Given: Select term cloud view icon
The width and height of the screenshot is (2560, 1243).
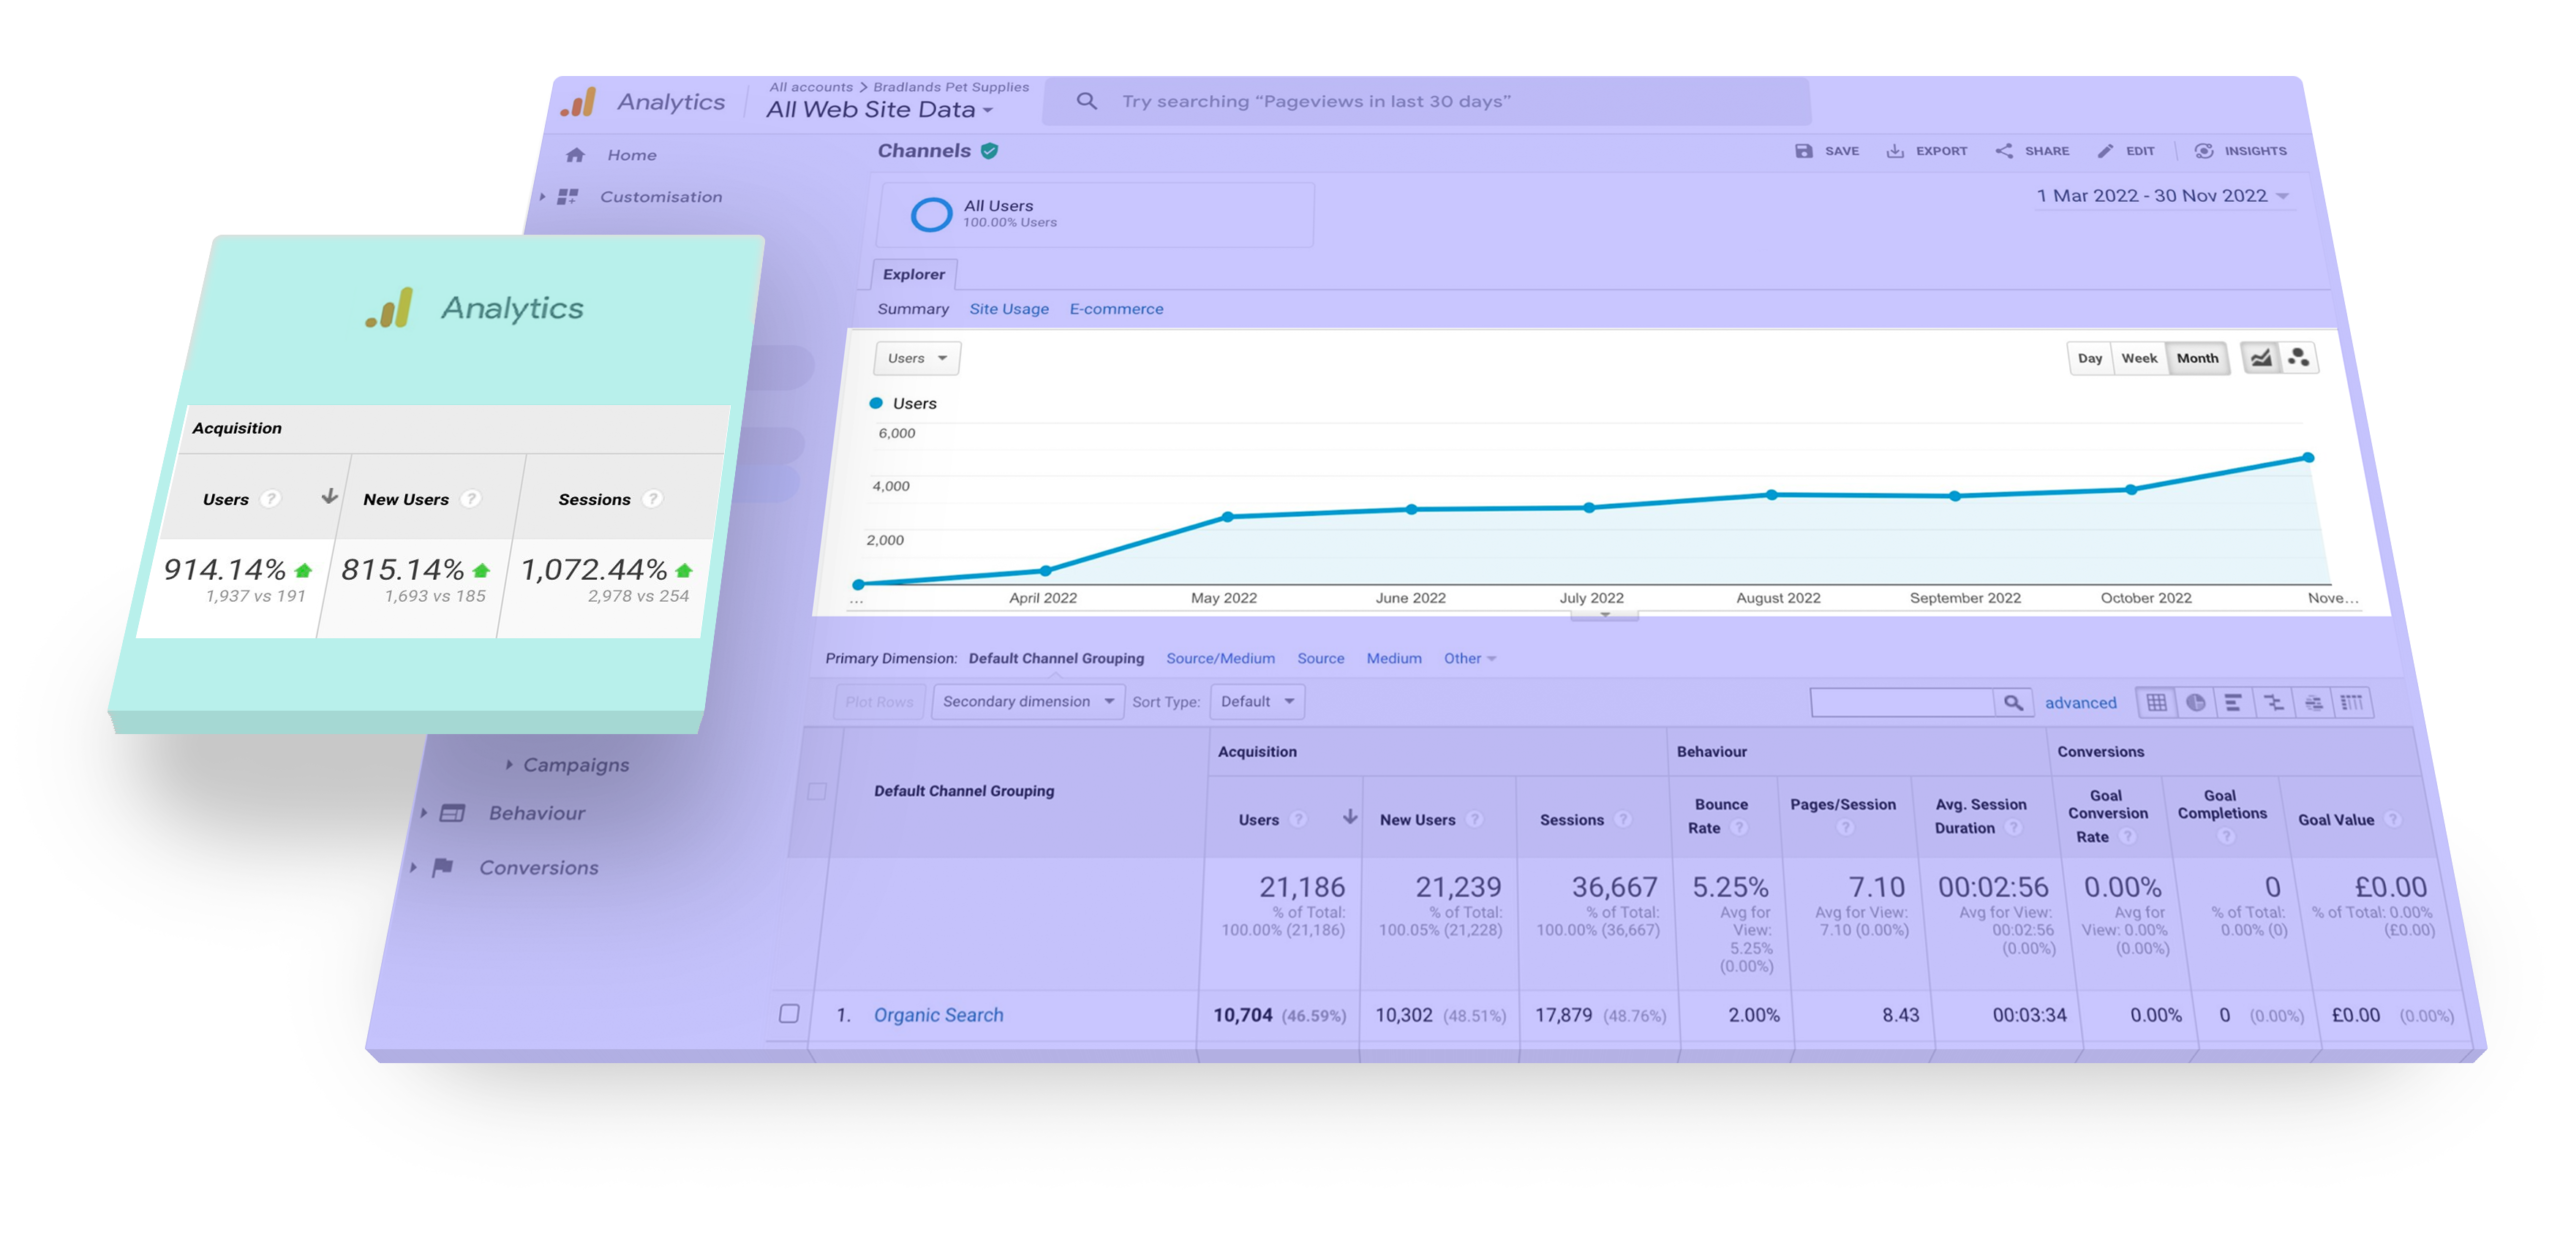Looking at the screenshot, I should (x=2312, y=703).
